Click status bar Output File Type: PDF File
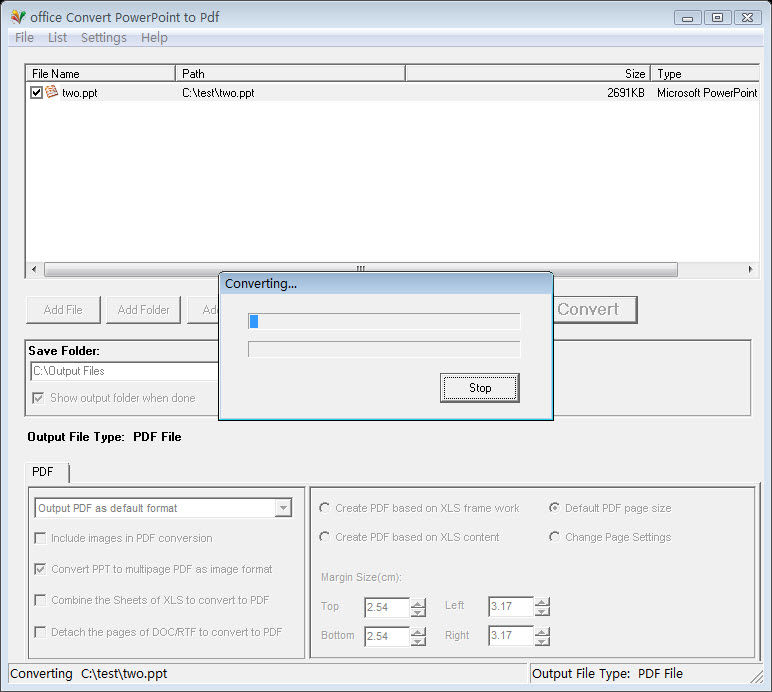 pos(607,673)
